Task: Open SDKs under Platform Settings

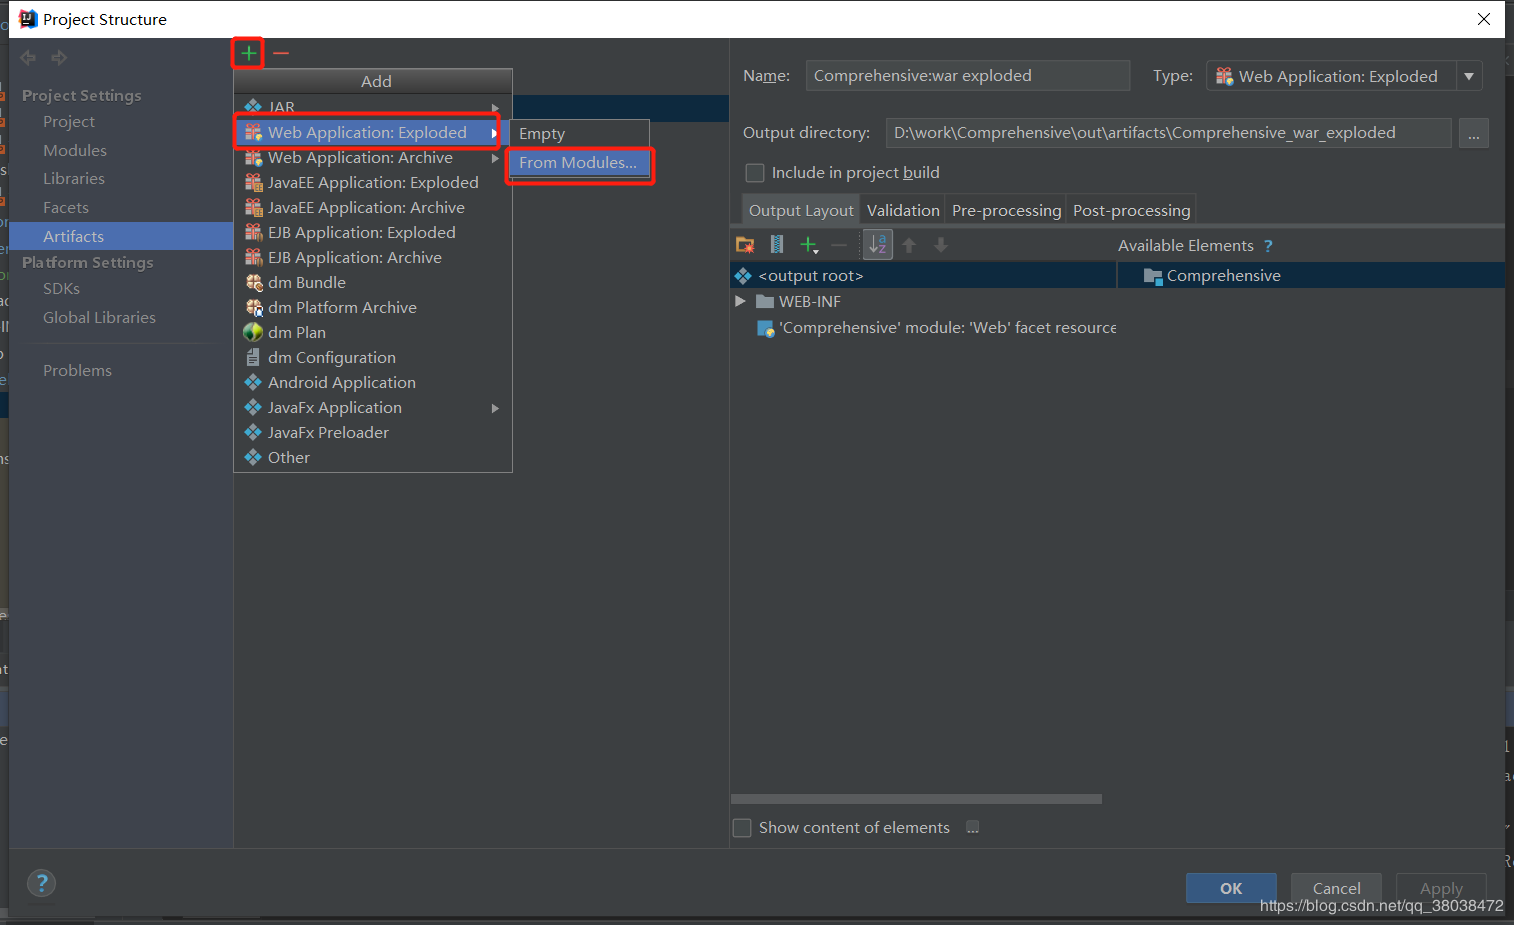Action: click(61, 288)
